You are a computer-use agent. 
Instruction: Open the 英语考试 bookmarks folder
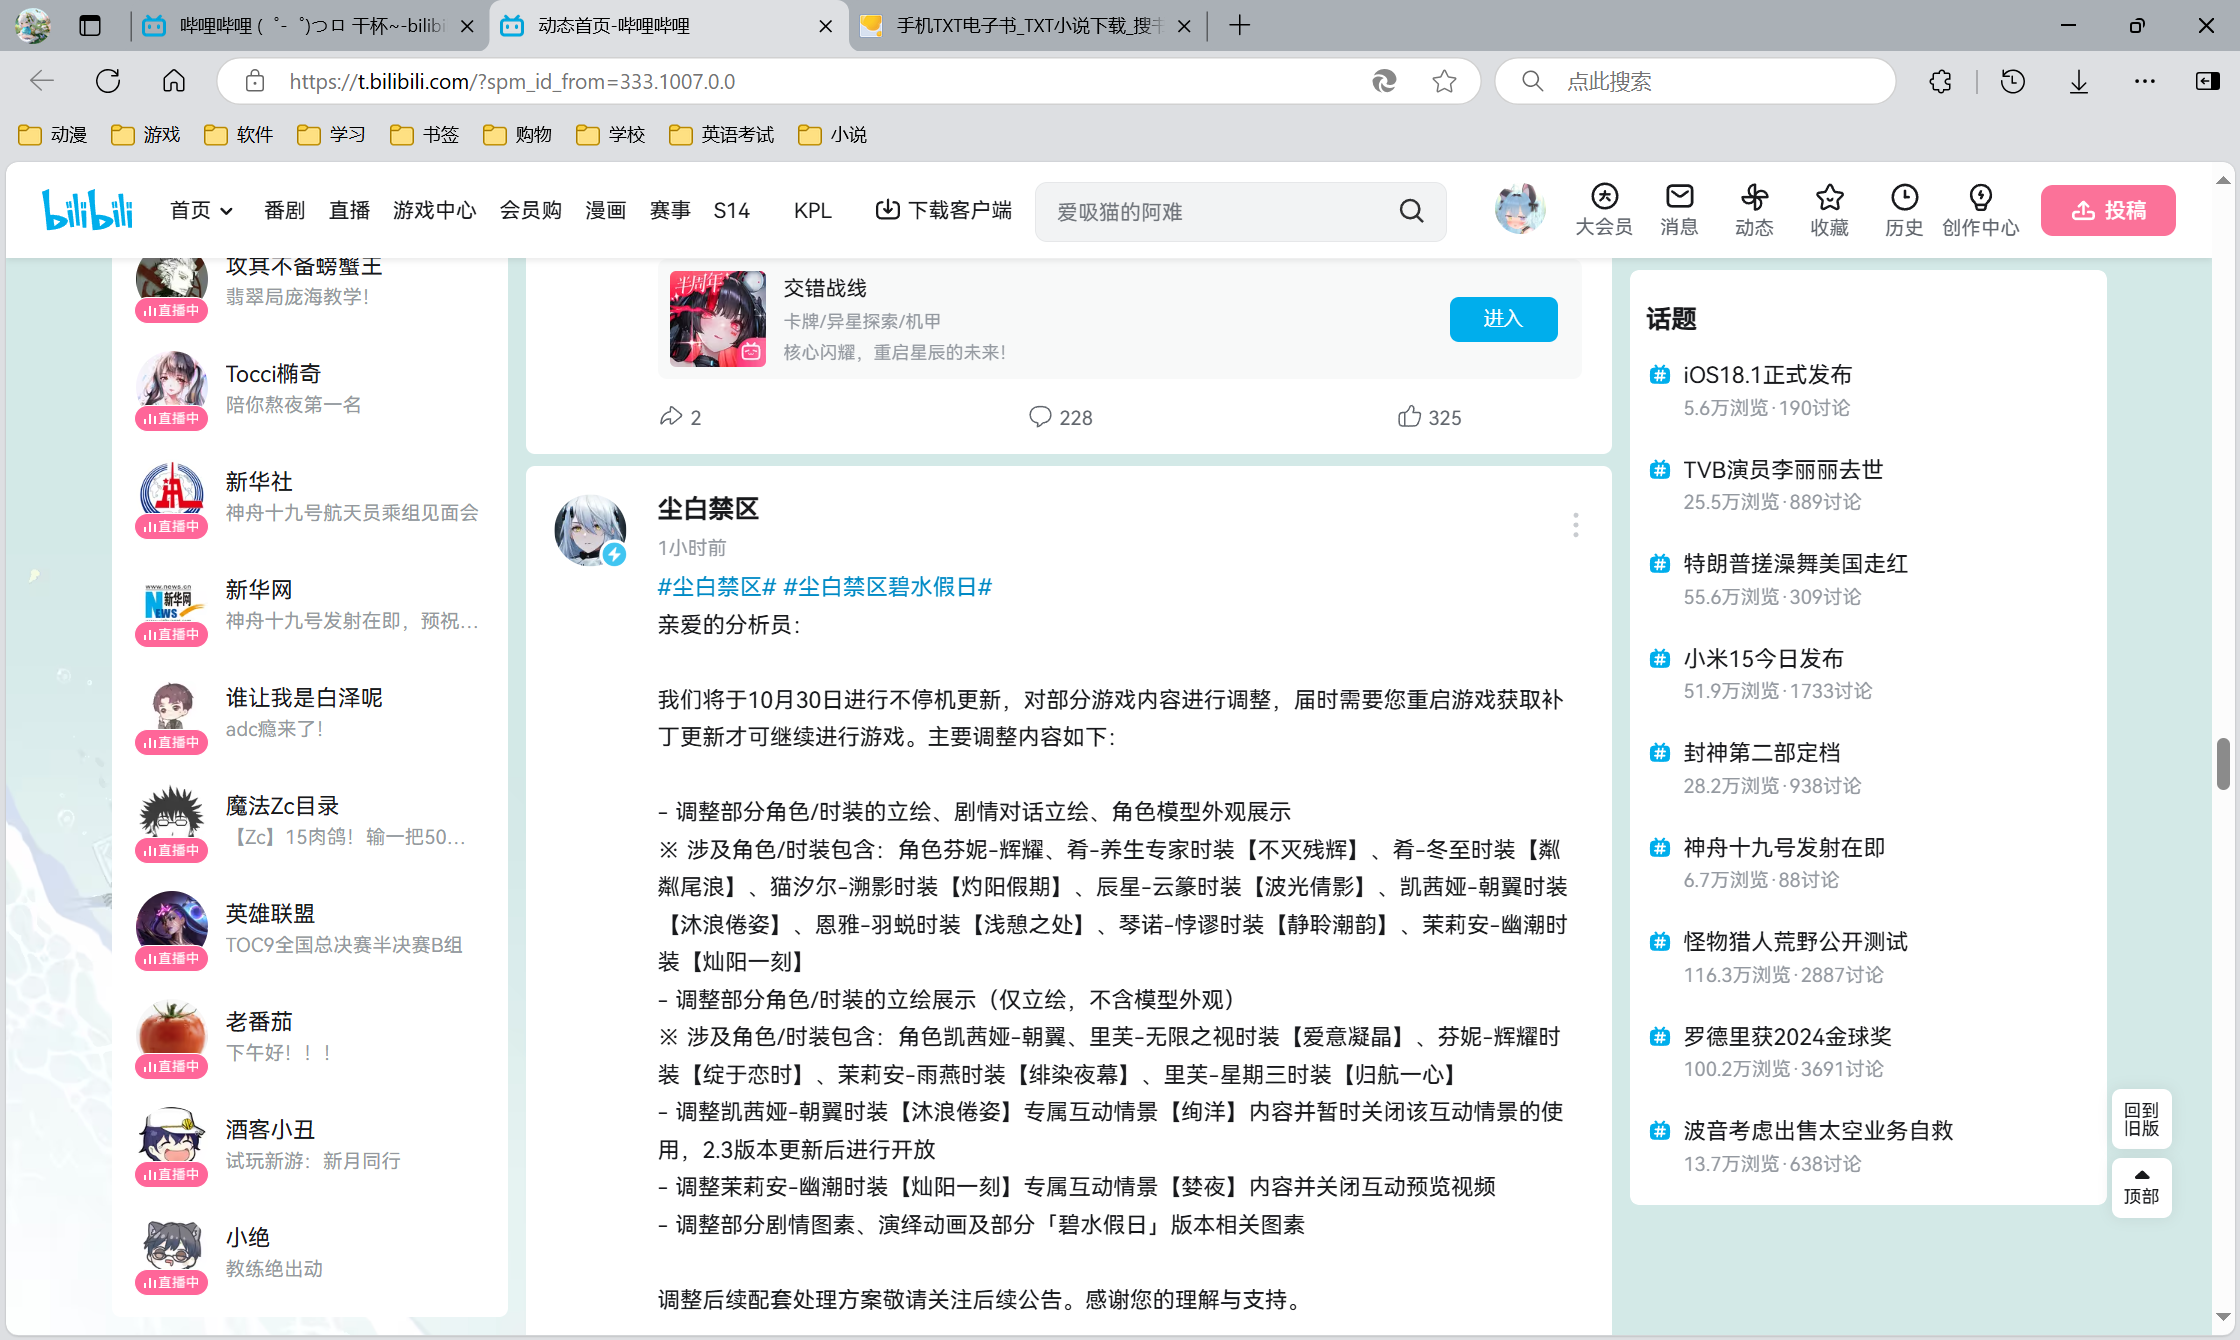tap(722, 134)
